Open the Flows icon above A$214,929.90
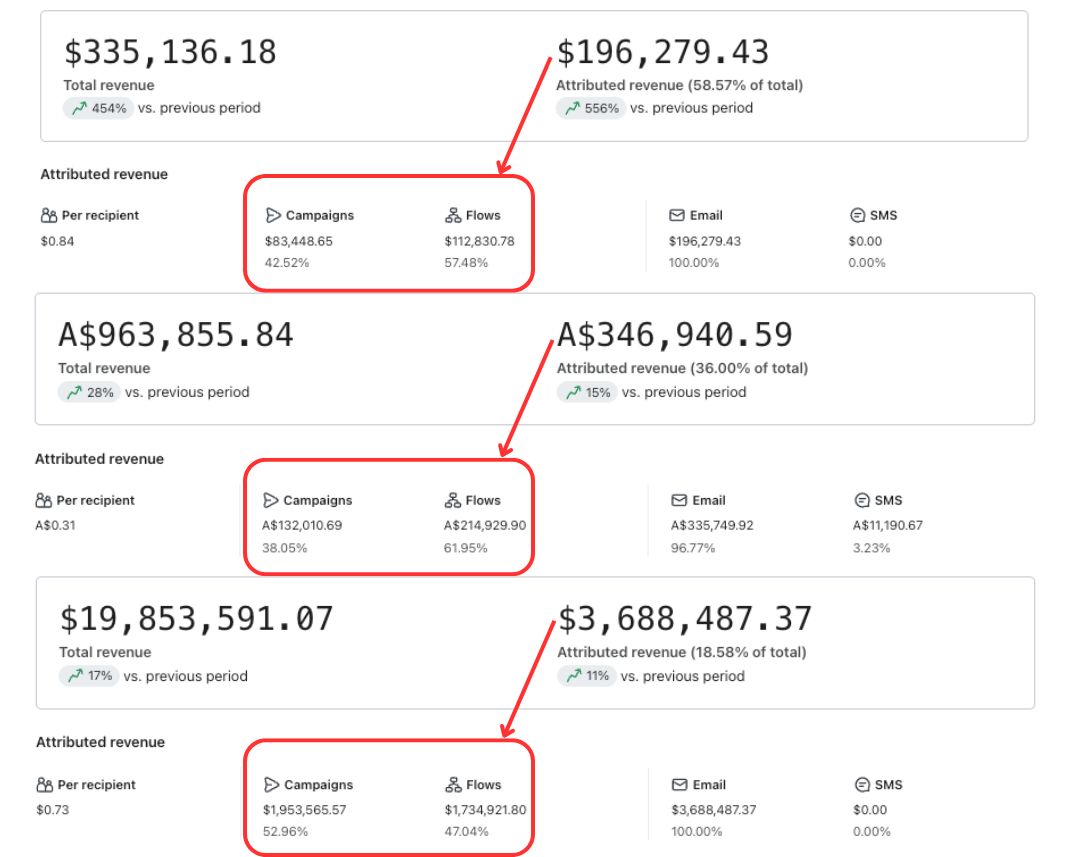The width and height of the screenshot is (1070, 857). click(x=452, y=501)
